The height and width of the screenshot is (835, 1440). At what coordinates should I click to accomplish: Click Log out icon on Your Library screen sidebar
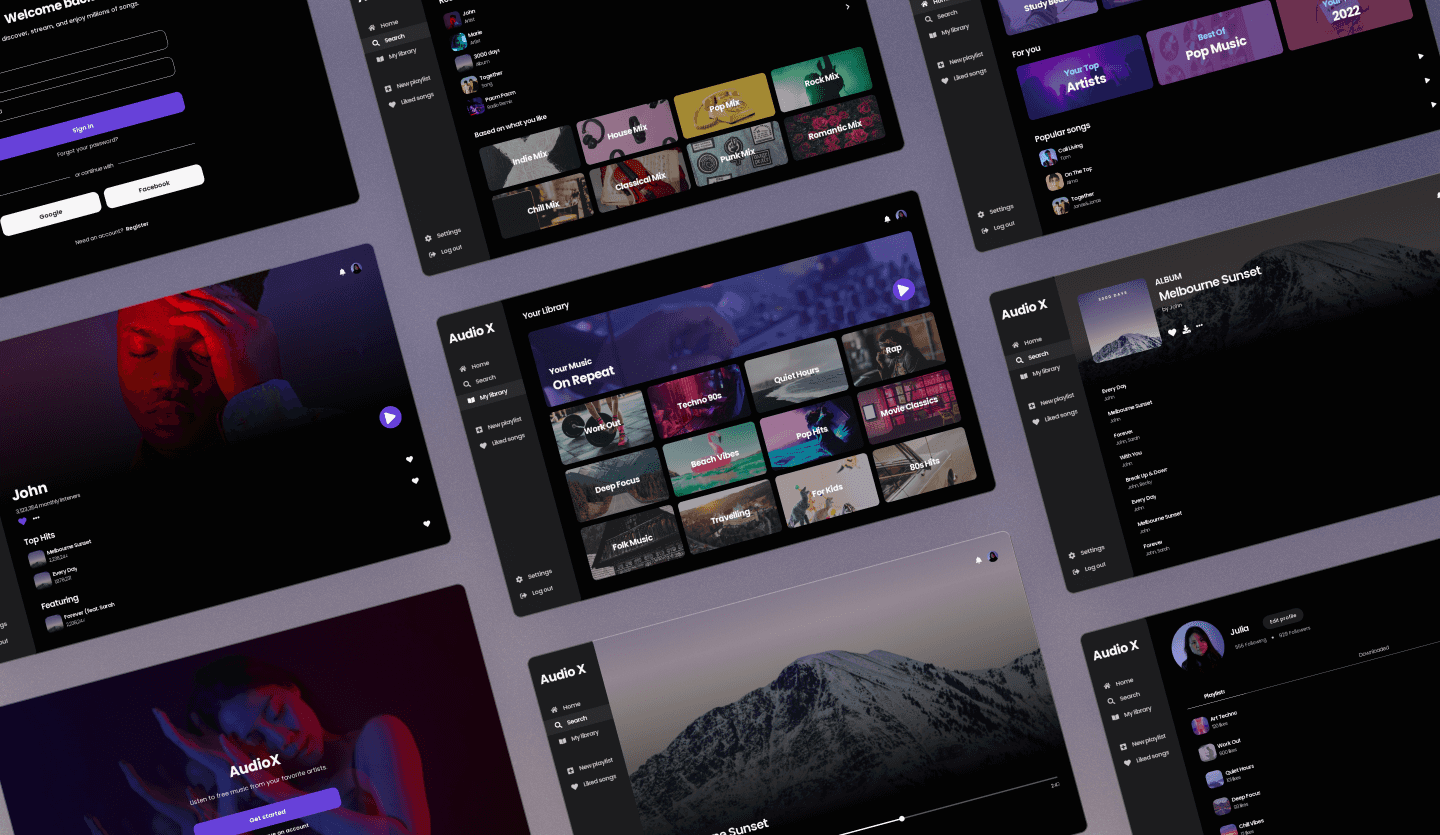524,595
